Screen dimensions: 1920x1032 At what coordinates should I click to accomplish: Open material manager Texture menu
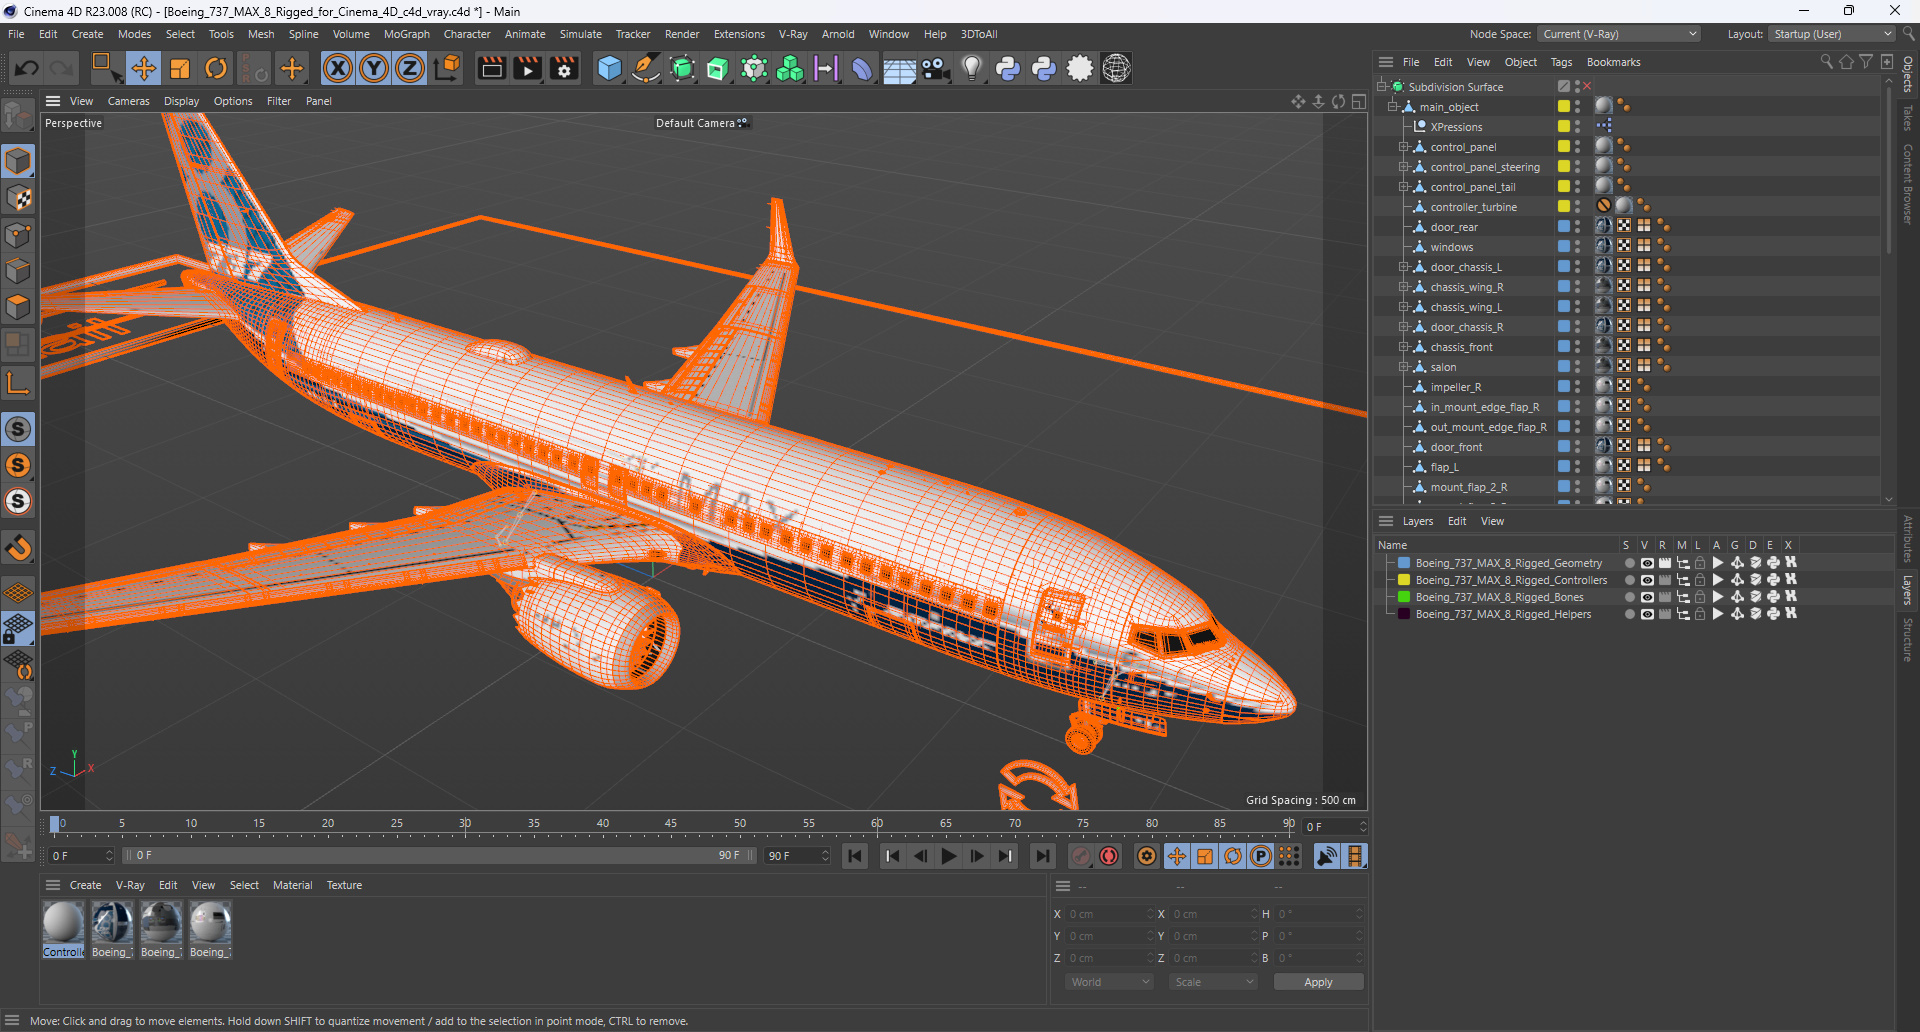tap(344, 885)
